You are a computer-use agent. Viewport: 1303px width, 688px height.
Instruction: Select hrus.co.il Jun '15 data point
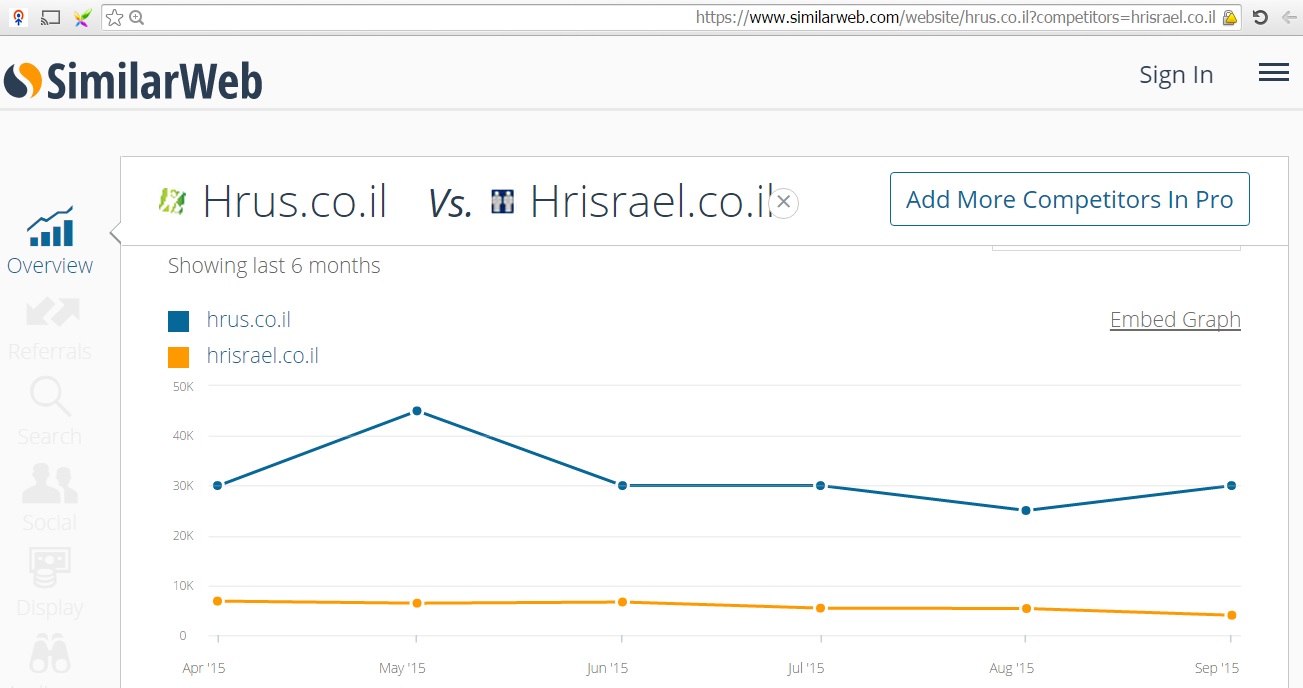coord(622,486)
